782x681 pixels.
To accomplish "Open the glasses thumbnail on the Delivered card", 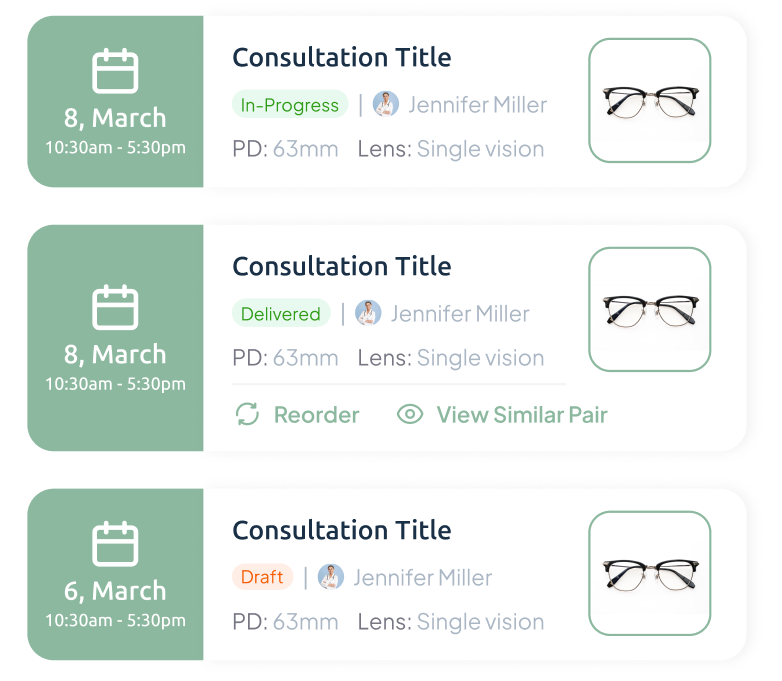I will pos(649,309).
